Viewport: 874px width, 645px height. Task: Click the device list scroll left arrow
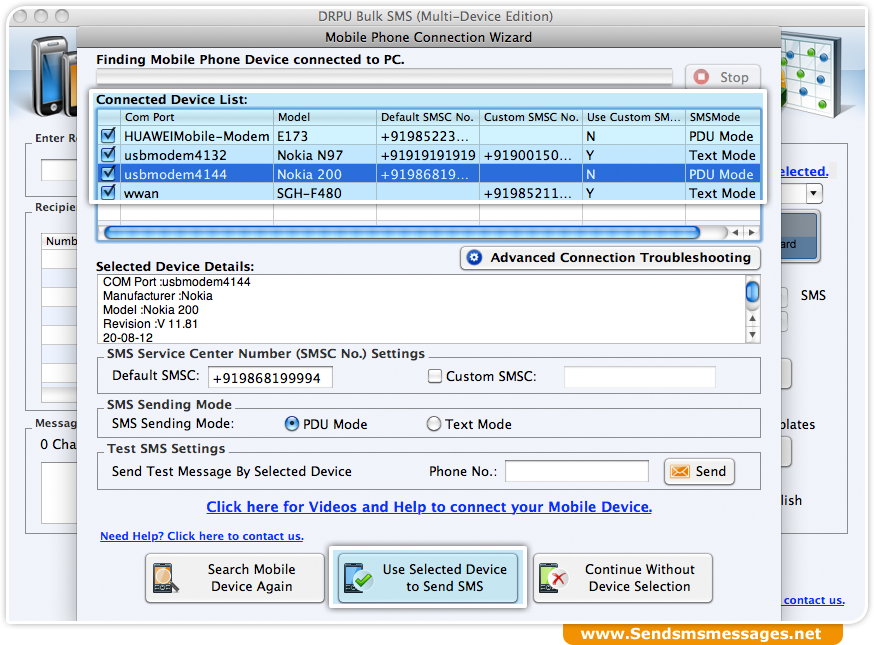point(736,232)
